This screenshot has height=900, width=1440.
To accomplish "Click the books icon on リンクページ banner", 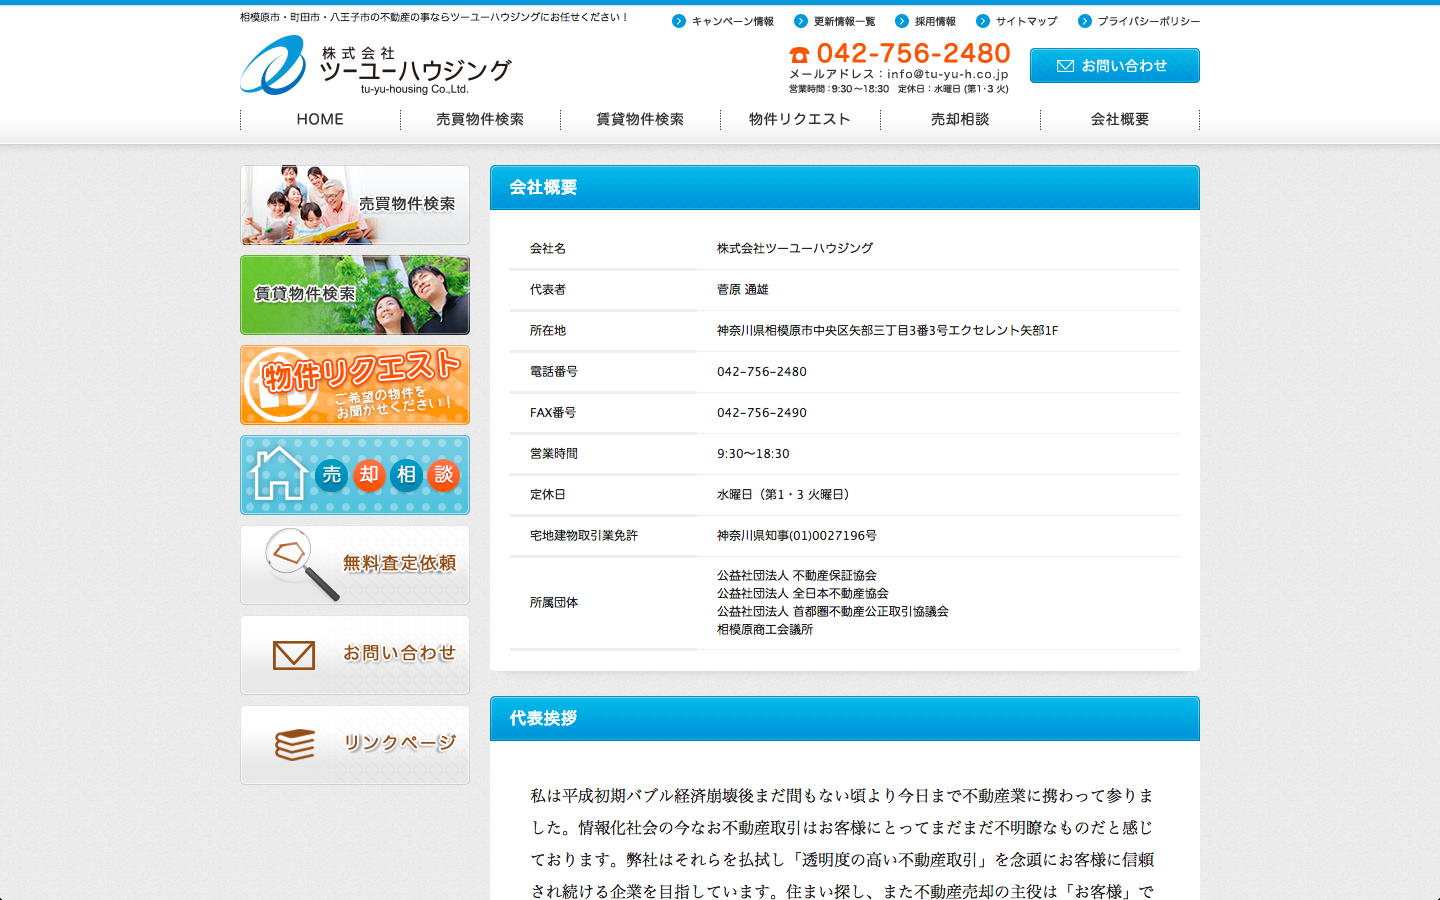I will click(x=295, y=745).
